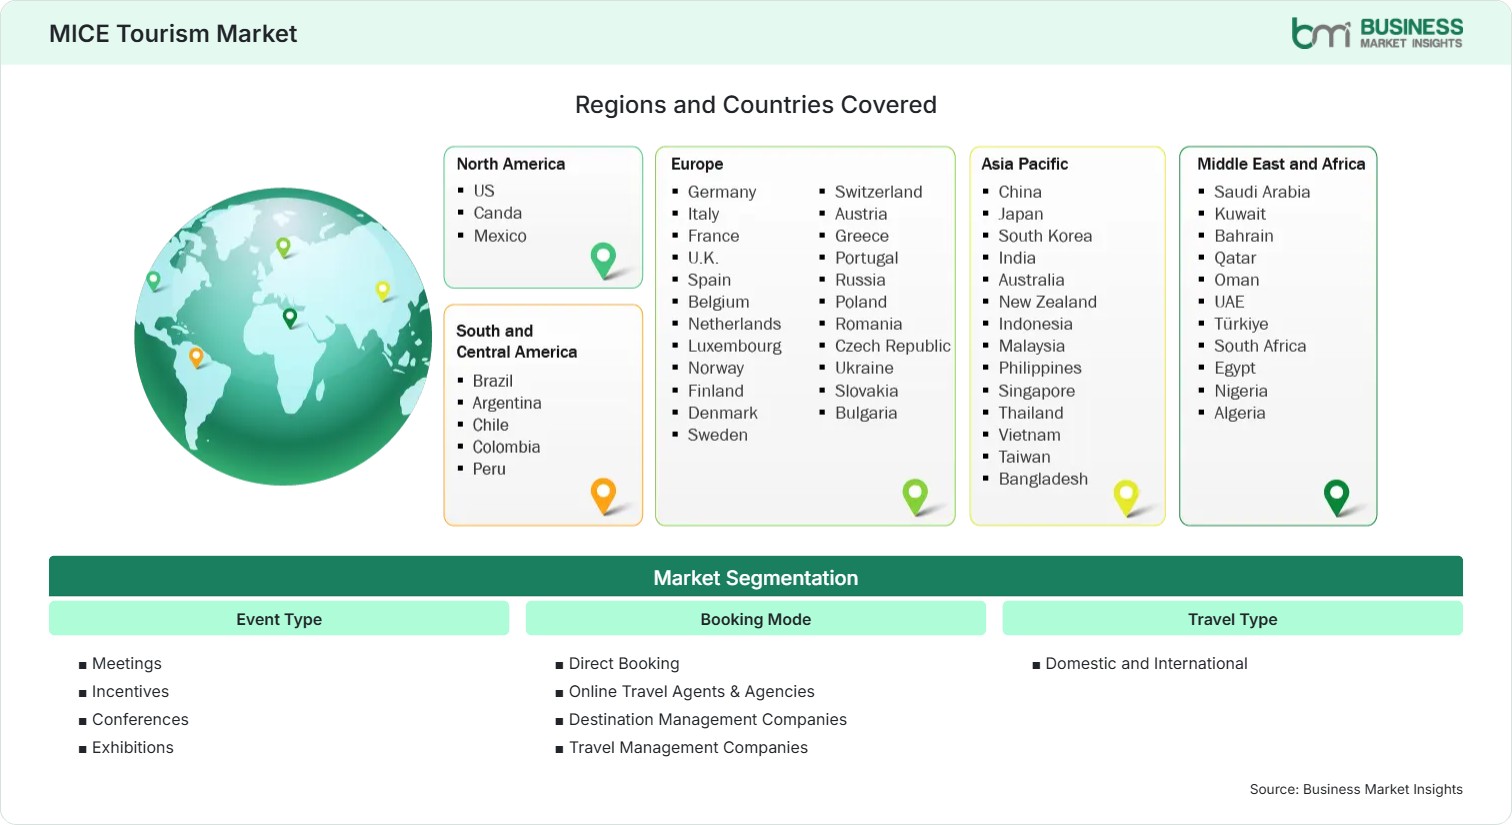Click South Korea in the Asia Pacific list
The image size is (1512, 825).
1045,236
